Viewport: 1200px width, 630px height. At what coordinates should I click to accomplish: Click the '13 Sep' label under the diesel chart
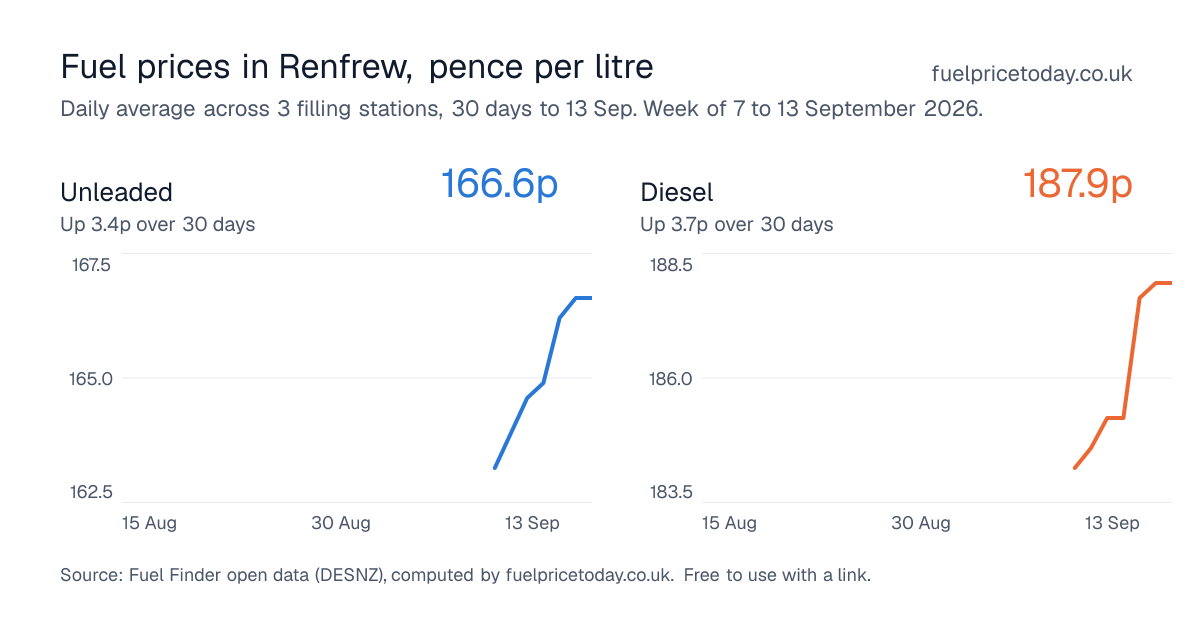(1112, 523)
